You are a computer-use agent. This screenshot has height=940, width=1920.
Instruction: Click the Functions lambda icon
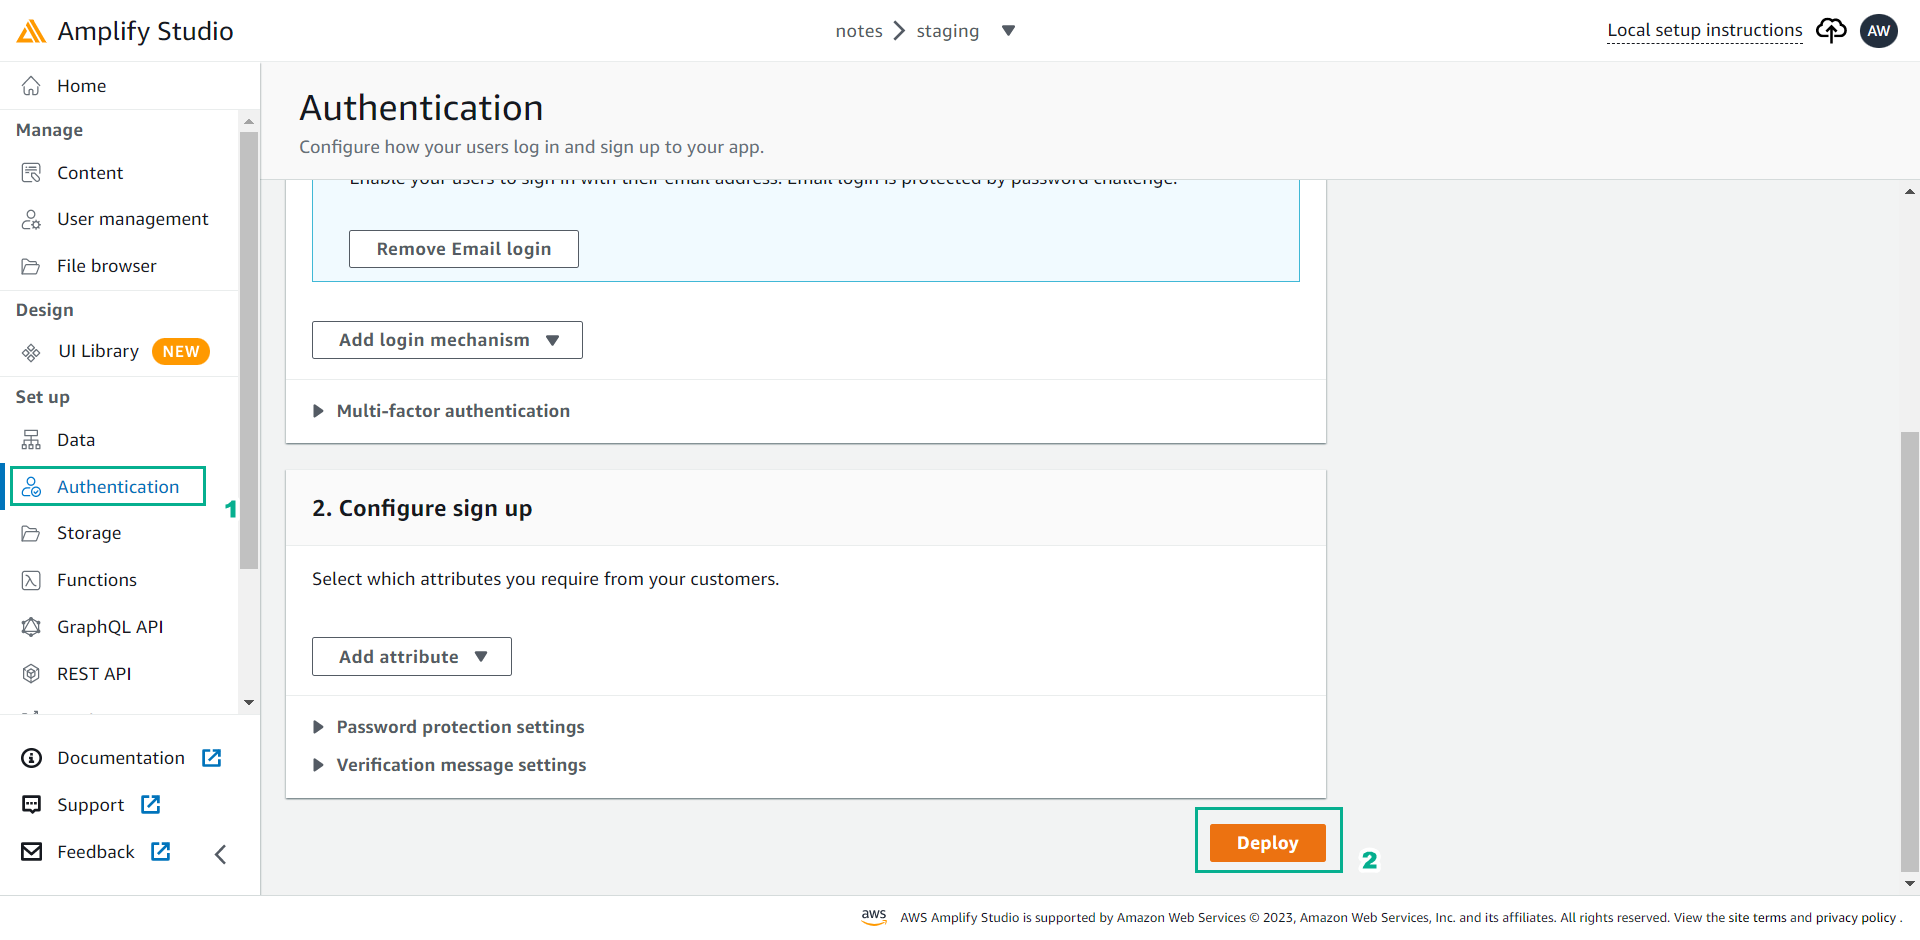31,580
